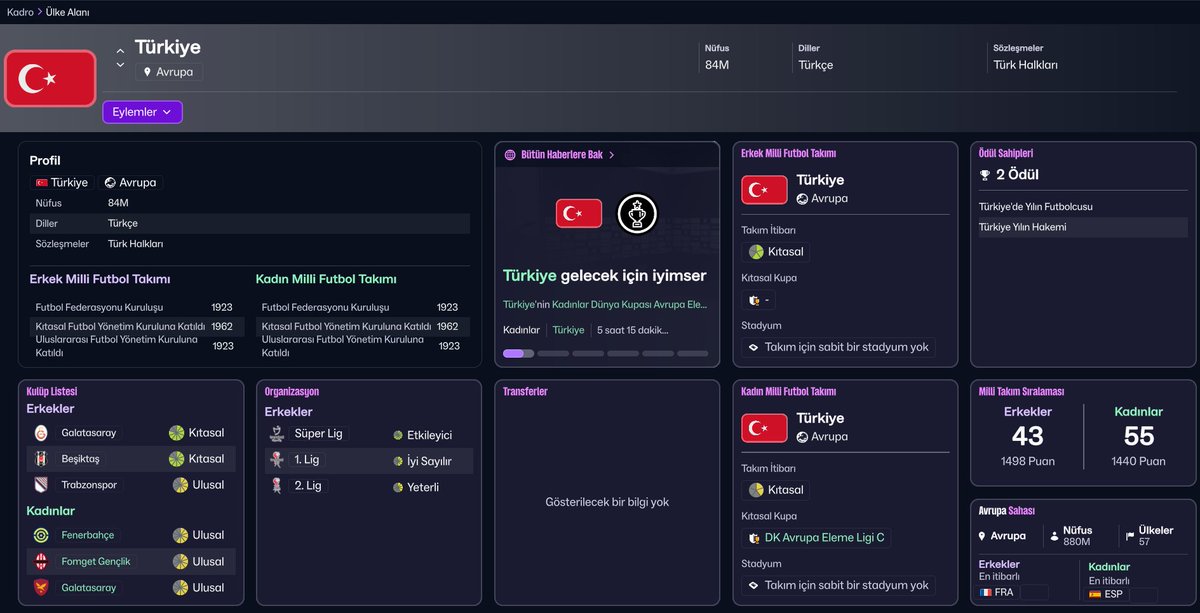This screenshot has width=1200, height=613.
Task: Click Ulusal reputation icon on Trabzonspor row
Action: [x=180, y=485]
